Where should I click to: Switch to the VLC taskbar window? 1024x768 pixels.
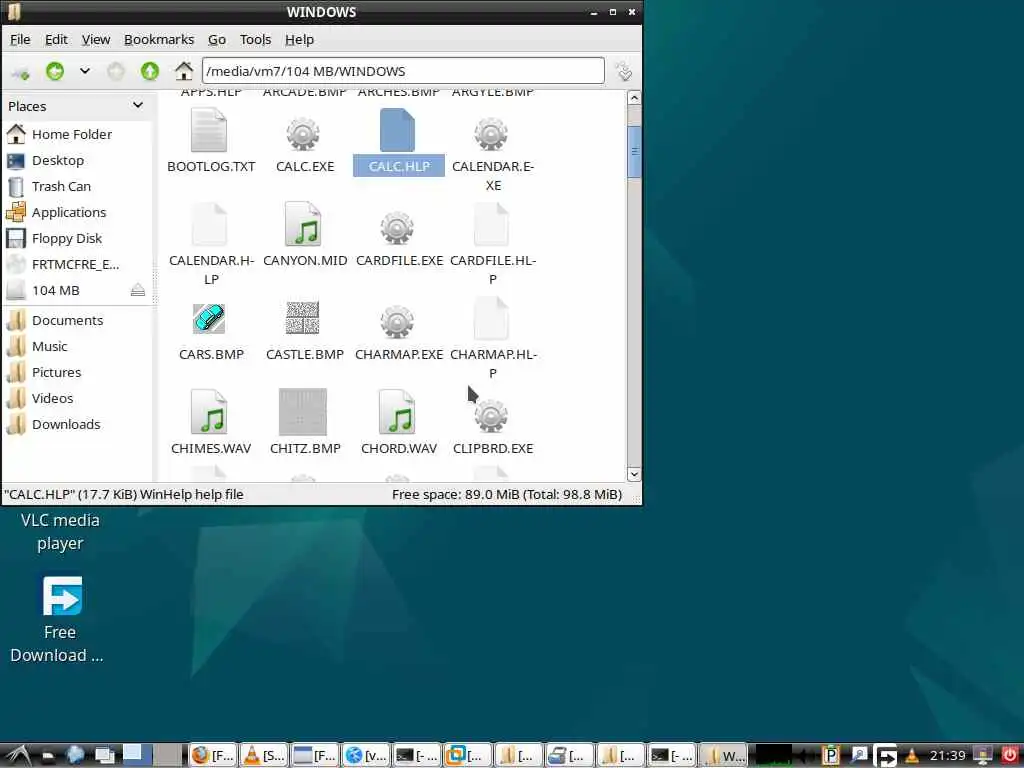(263, 756)
